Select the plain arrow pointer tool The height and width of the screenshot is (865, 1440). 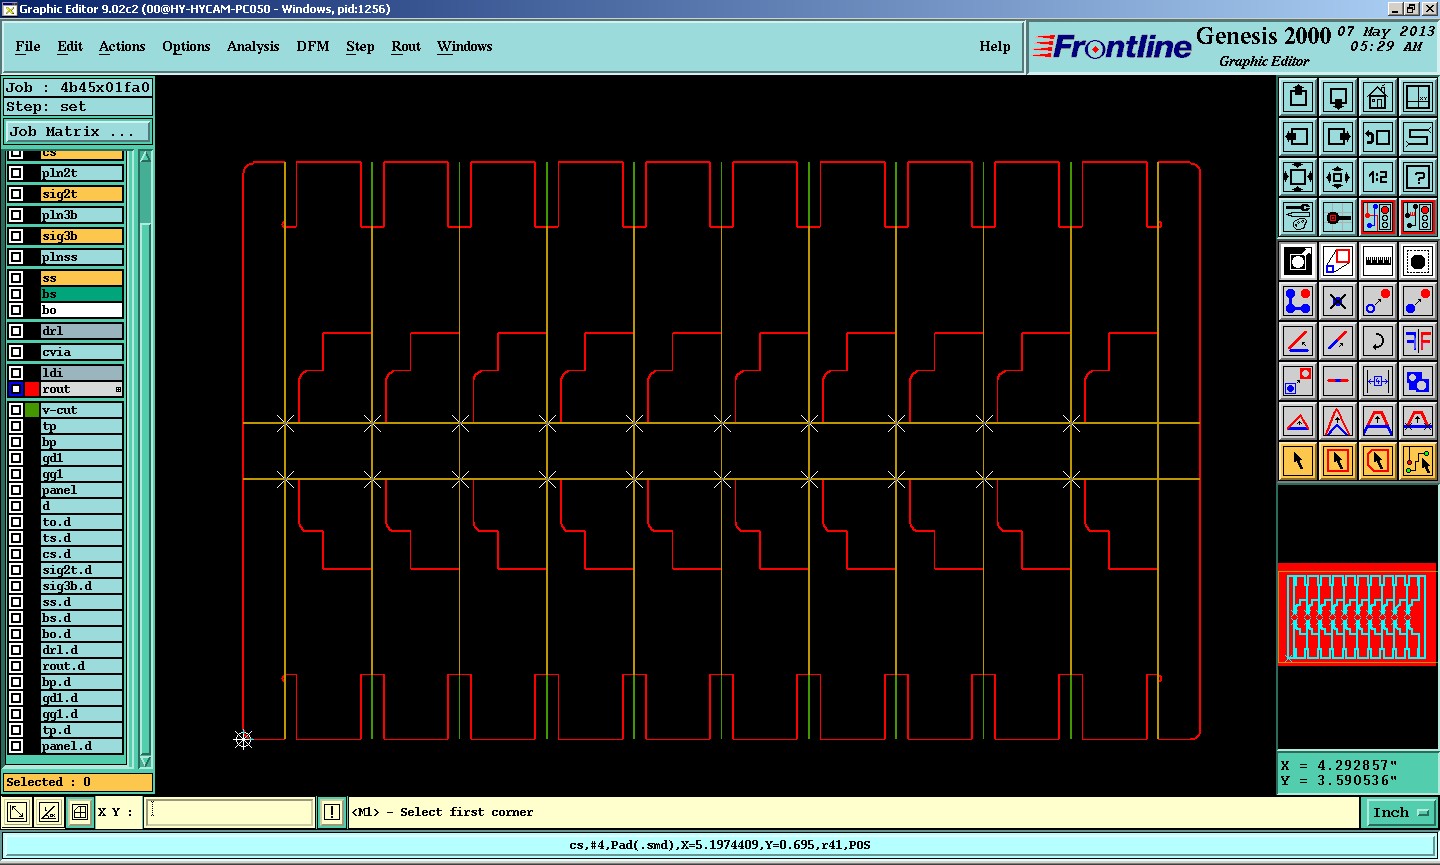tap(1298, 461)
